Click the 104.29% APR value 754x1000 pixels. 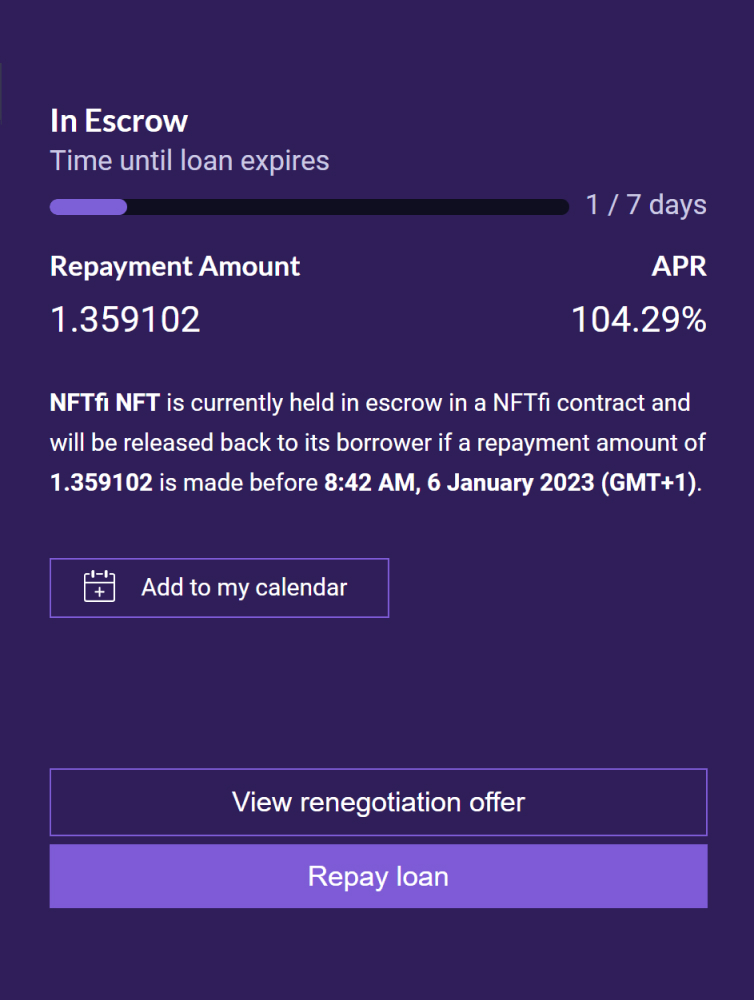[x=639, y=320]
